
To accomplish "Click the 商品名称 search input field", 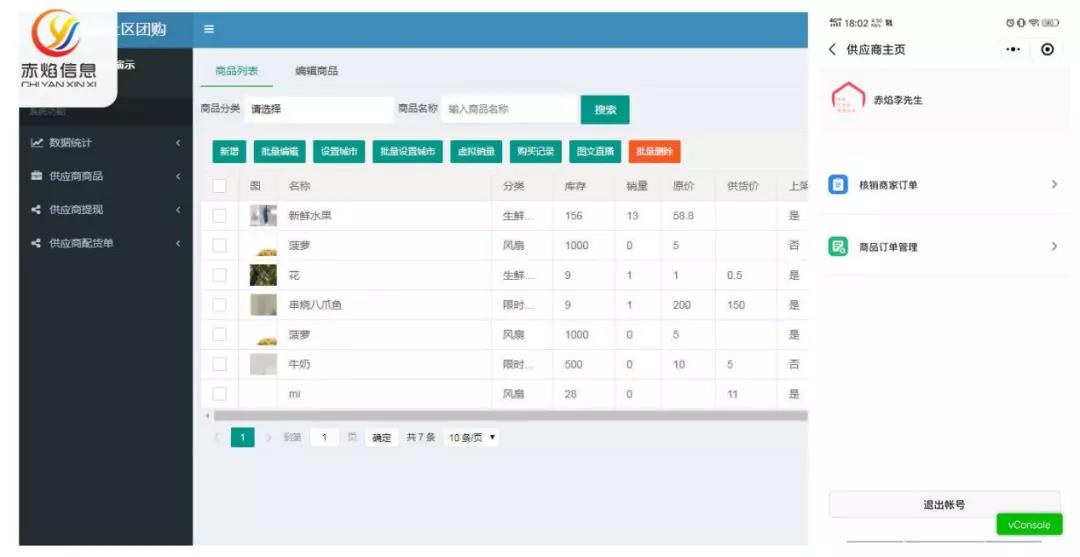I will 510,109.
